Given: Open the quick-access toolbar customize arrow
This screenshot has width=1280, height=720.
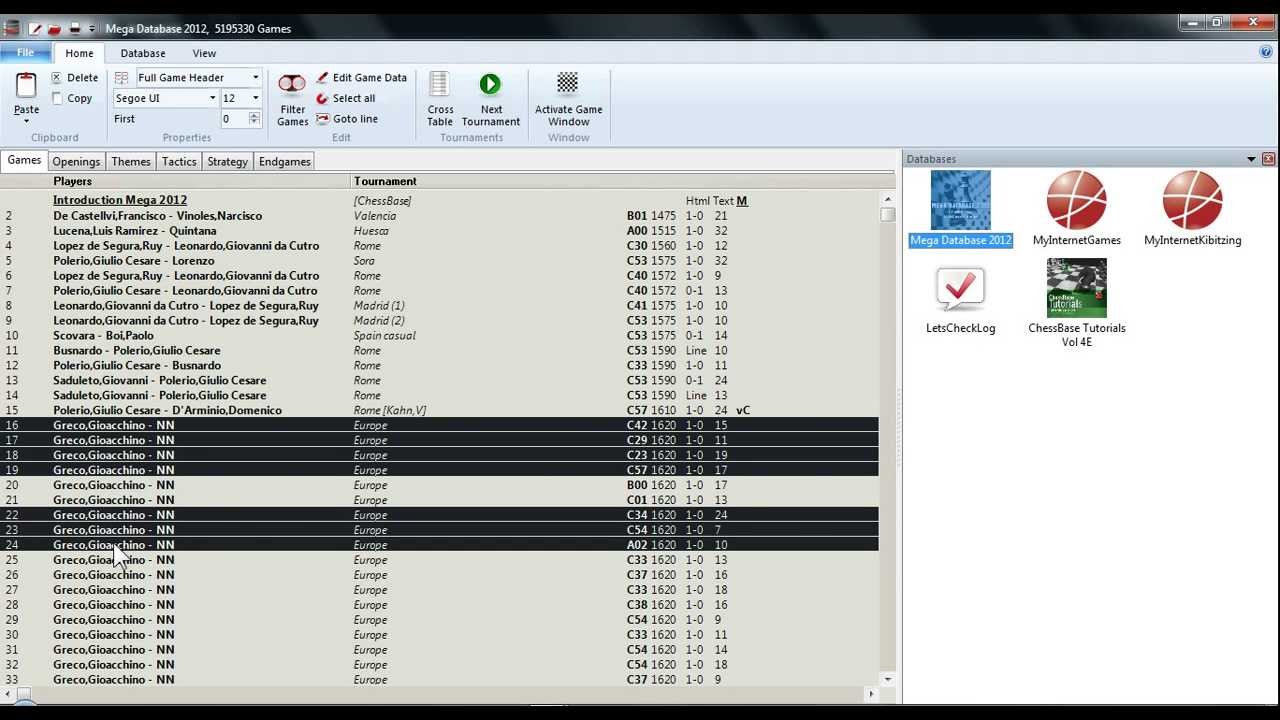Looking at the screenshot, I should click(92, 28).
